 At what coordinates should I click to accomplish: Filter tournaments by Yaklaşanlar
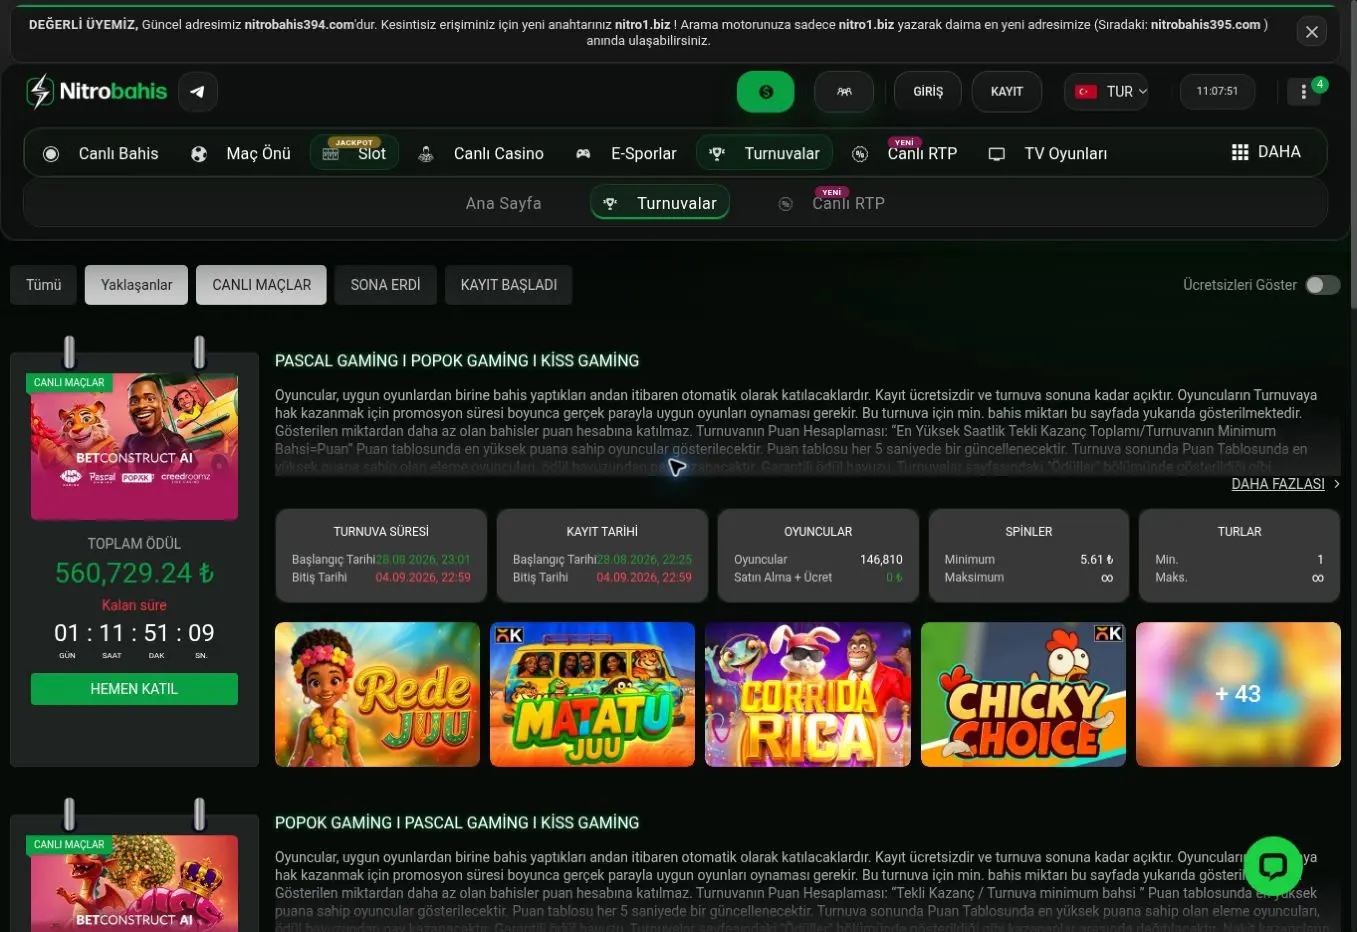click(137, 285)
